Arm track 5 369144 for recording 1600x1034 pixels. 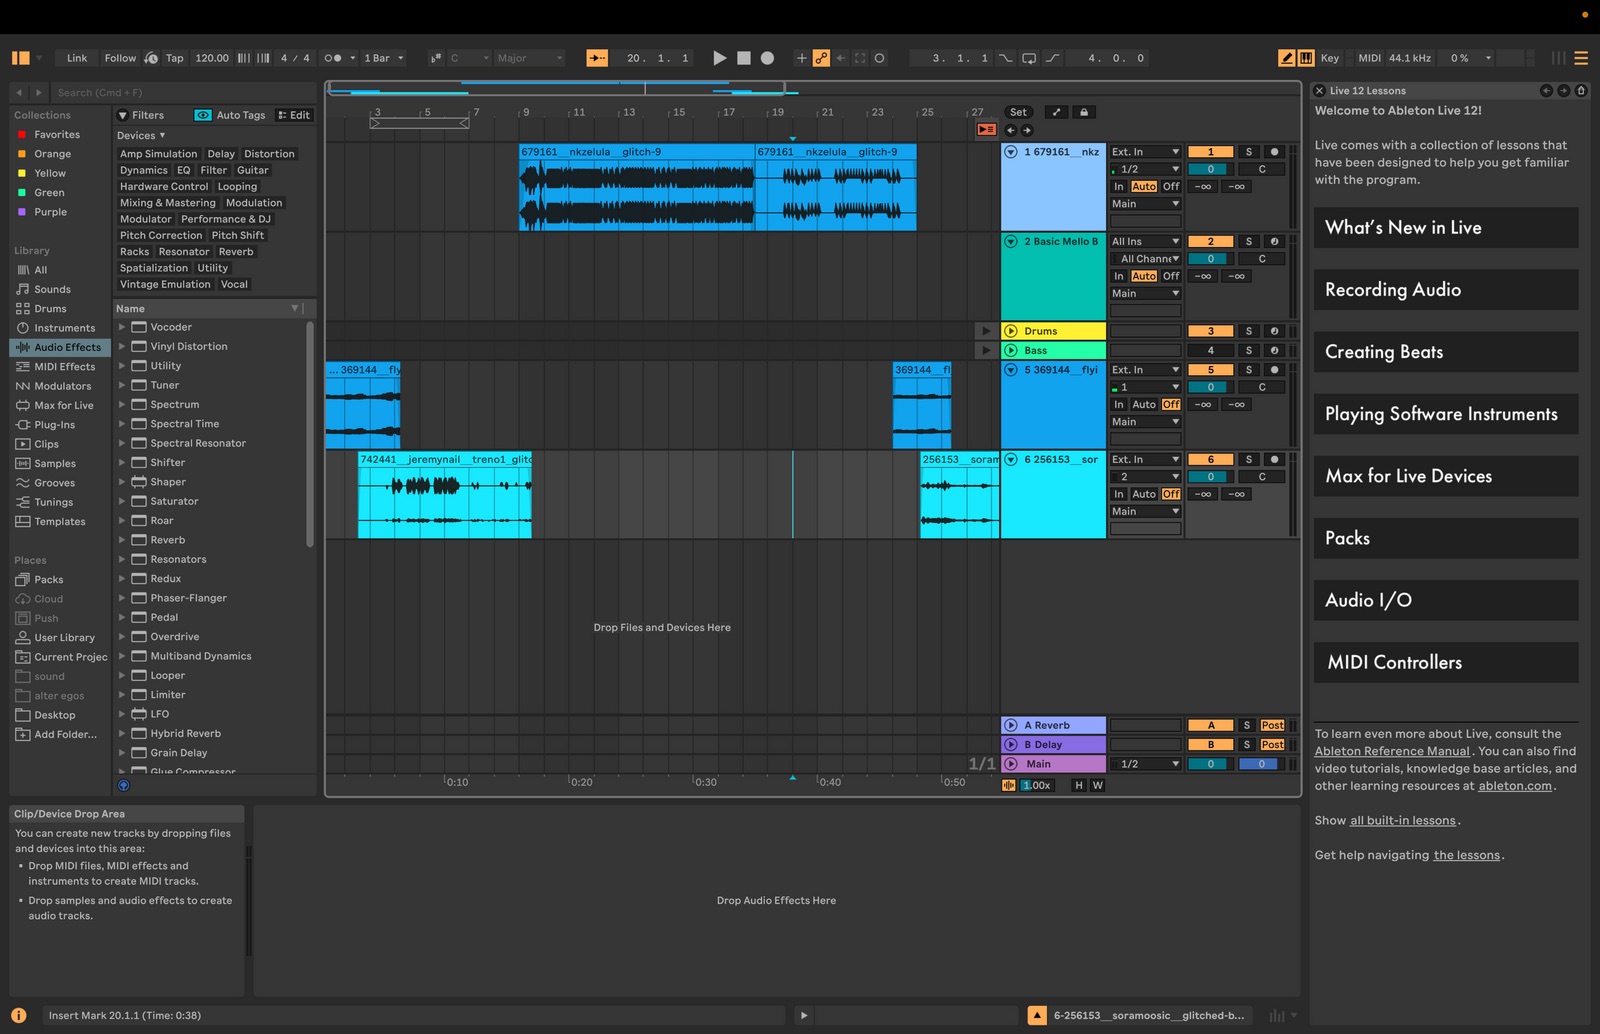click(1274, 370)
